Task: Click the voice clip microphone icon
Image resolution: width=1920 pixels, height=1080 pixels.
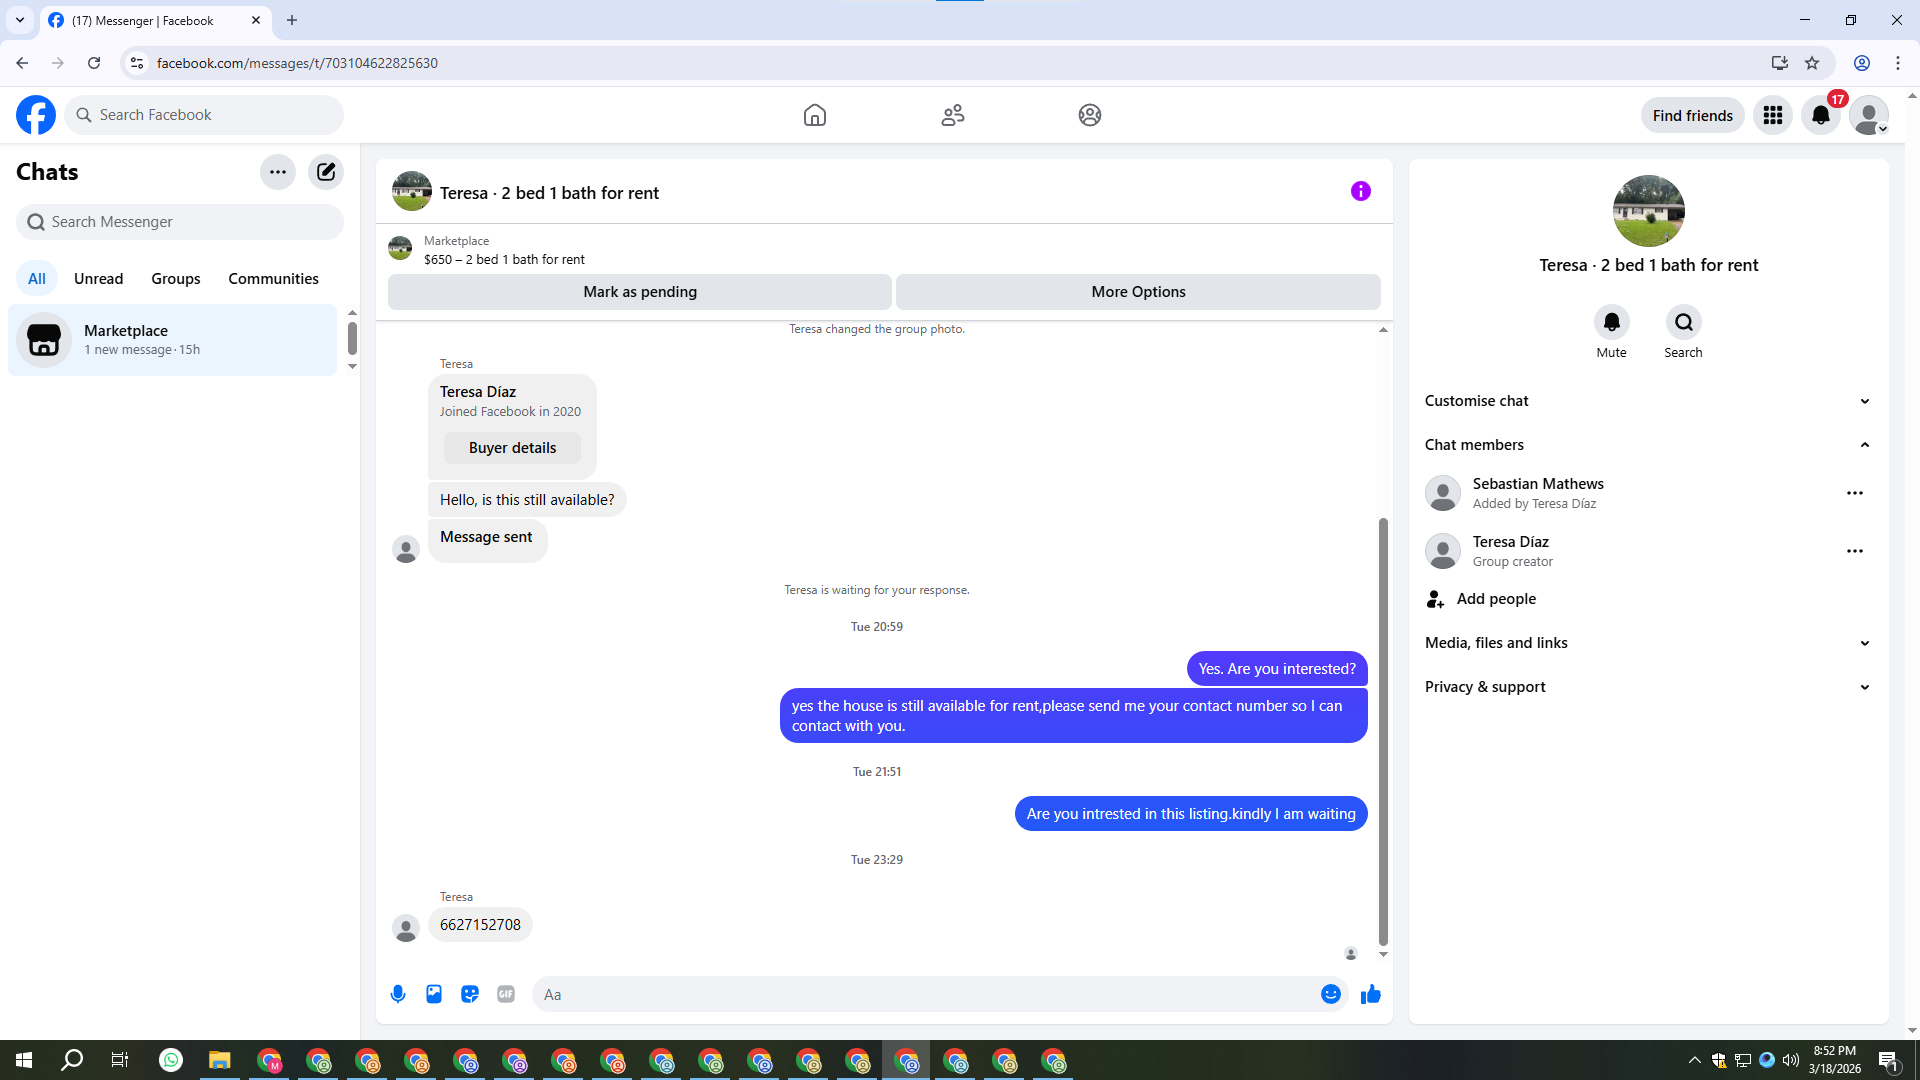Action: click(x=398, y=994)
